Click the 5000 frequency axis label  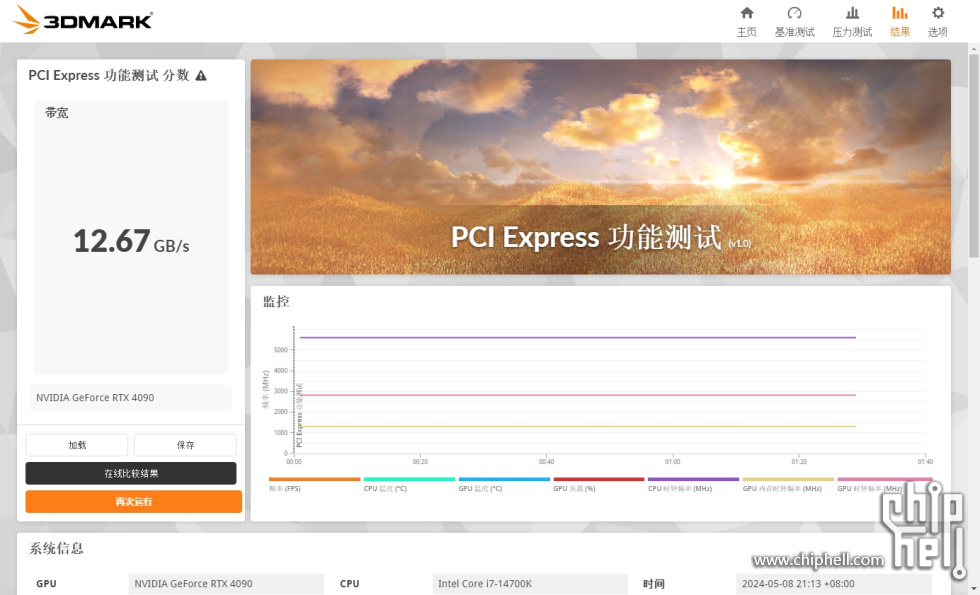pyautogui.click(x=281, y=350)
